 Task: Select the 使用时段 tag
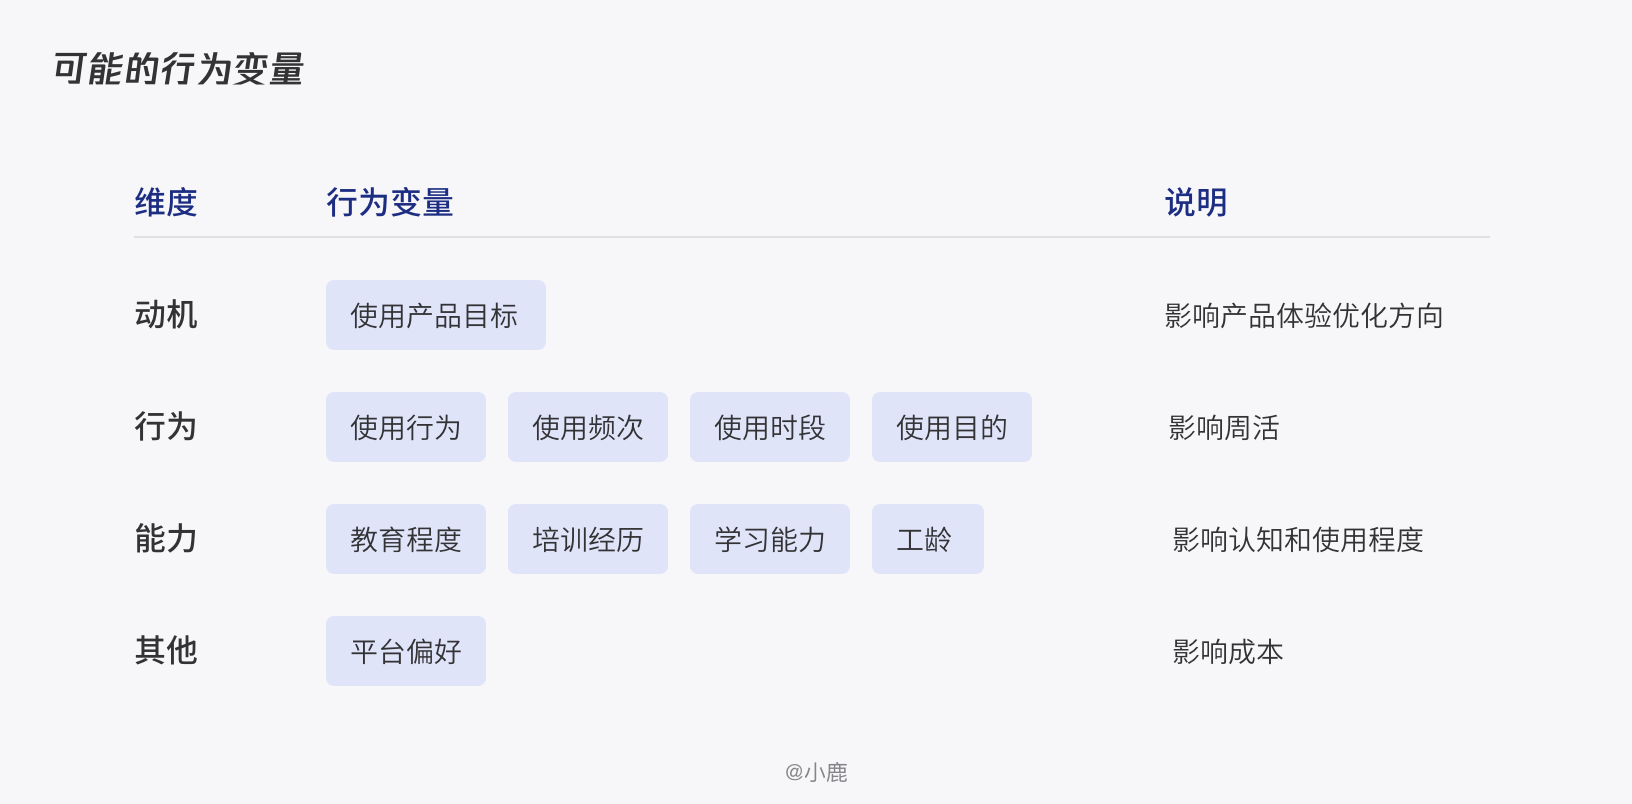click(769, 427)
